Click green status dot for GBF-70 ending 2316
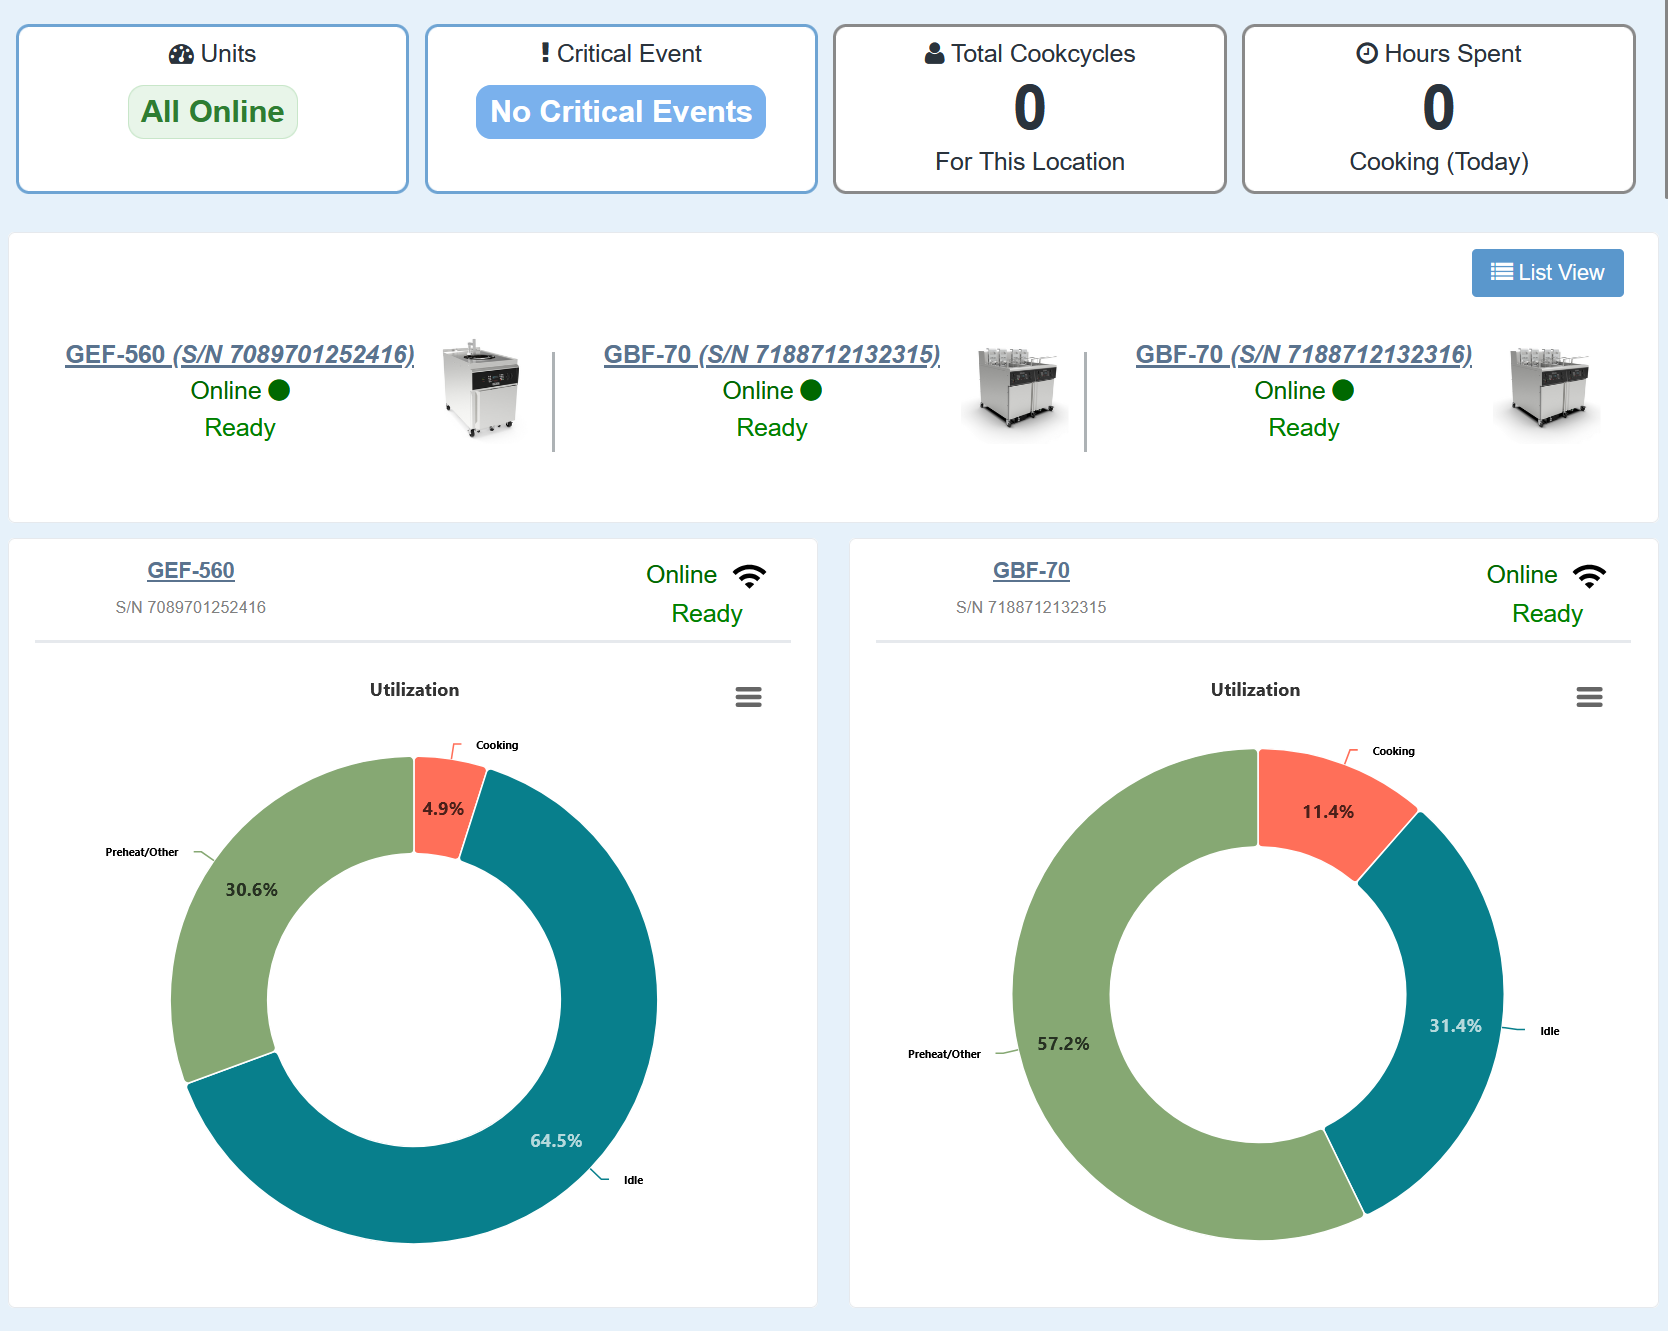 tap(1344, 391)
